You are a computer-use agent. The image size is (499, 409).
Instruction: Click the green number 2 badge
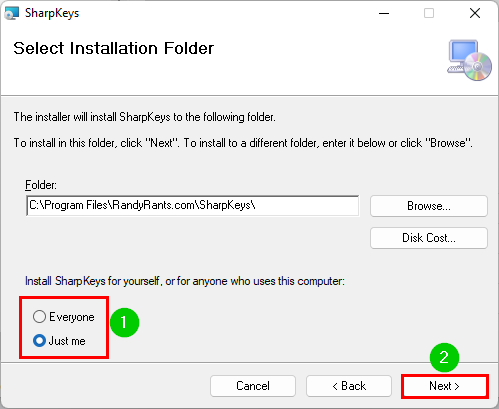pyautogui.click(x=444, y=358)
